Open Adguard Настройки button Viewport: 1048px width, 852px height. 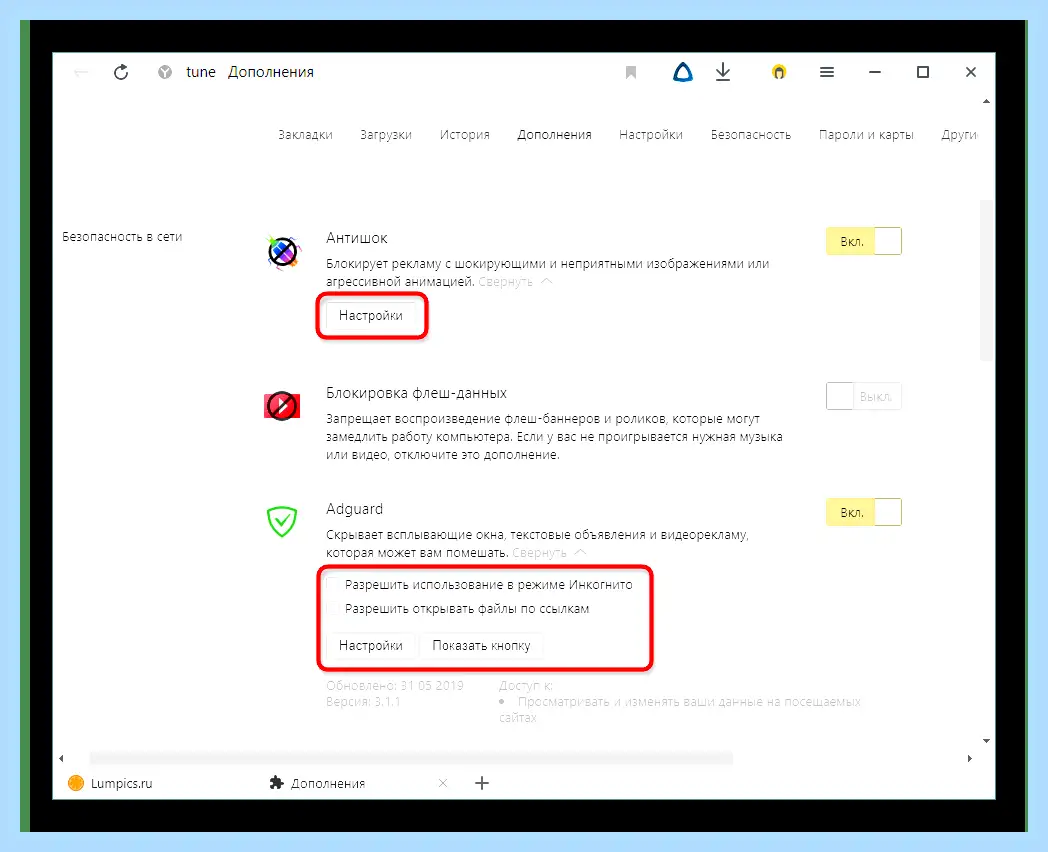[x=371, y=646]
